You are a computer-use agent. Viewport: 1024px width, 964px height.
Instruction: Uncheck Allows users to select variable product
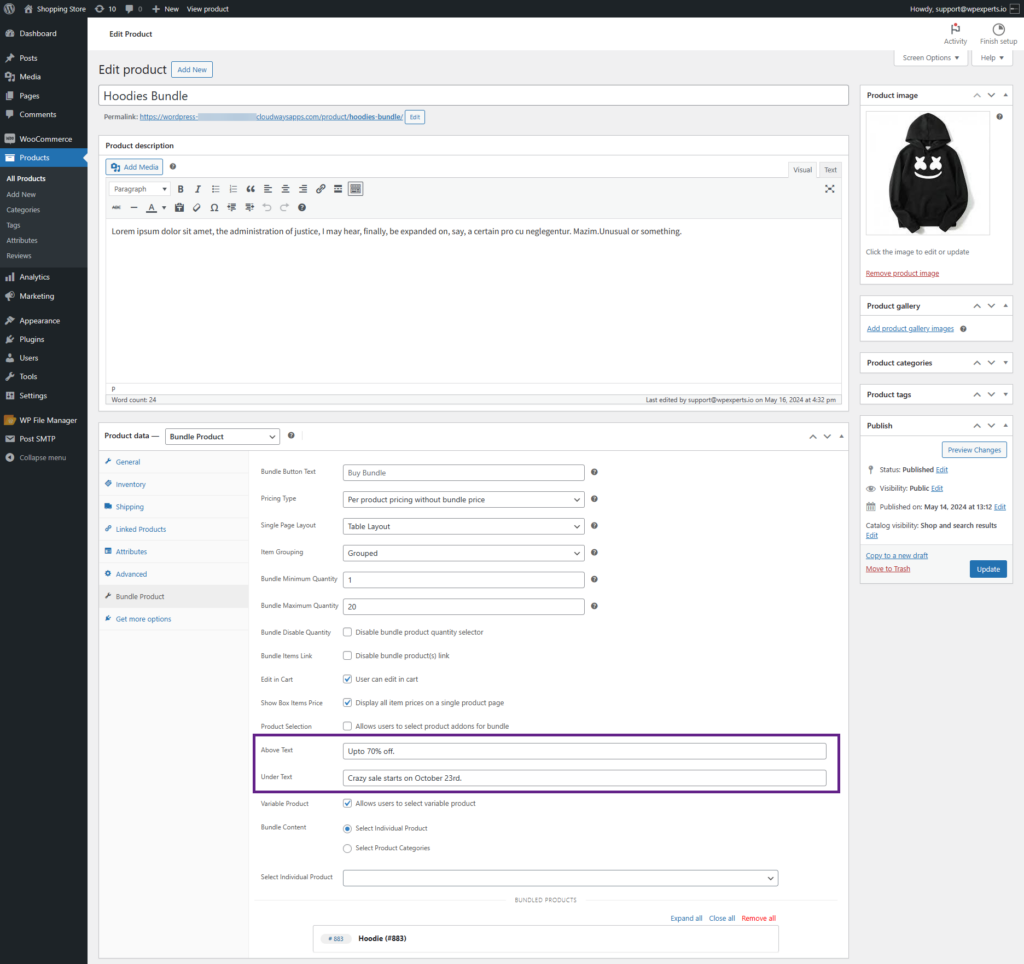347,803
